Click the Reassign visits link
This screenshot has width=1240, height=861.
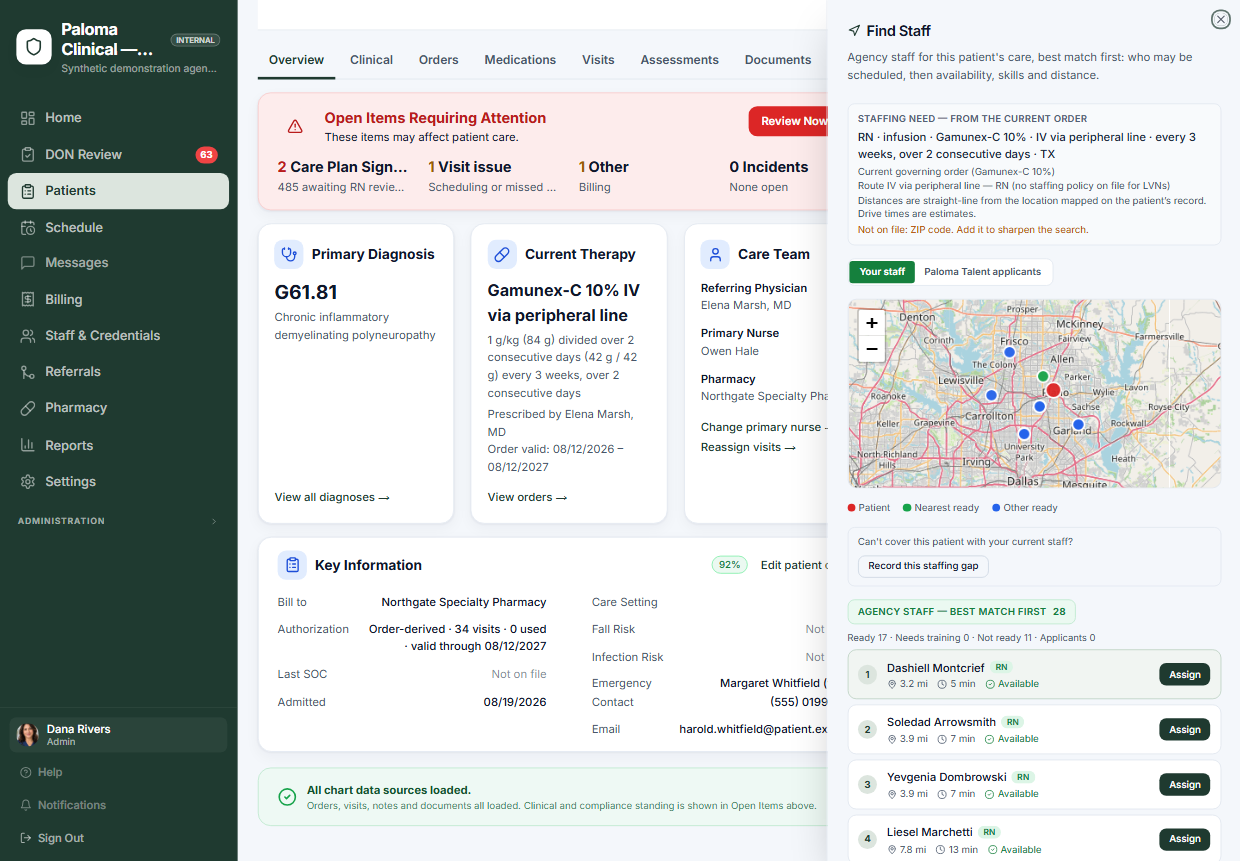(748, 448)
